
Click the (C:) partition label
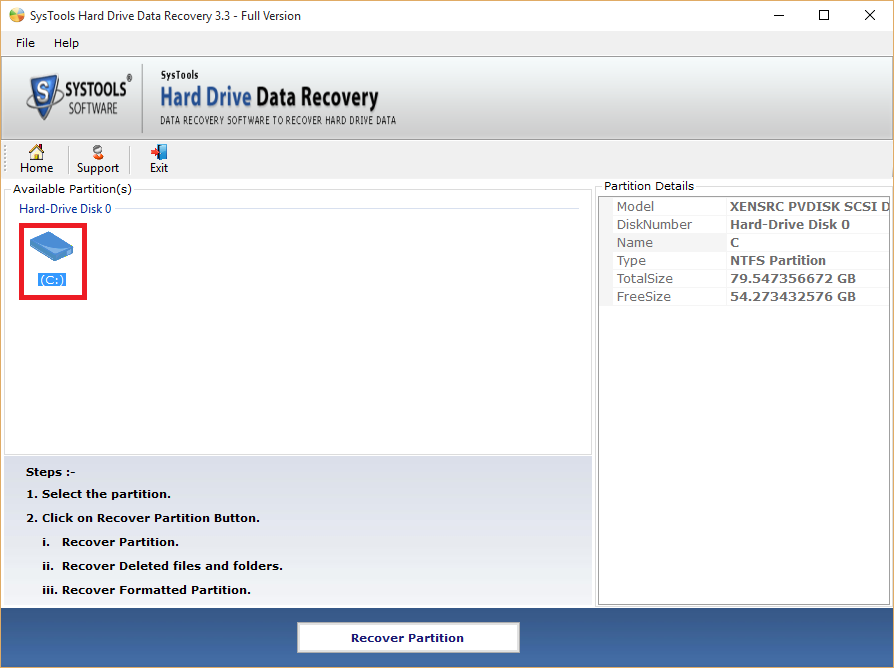pos(52,280)
